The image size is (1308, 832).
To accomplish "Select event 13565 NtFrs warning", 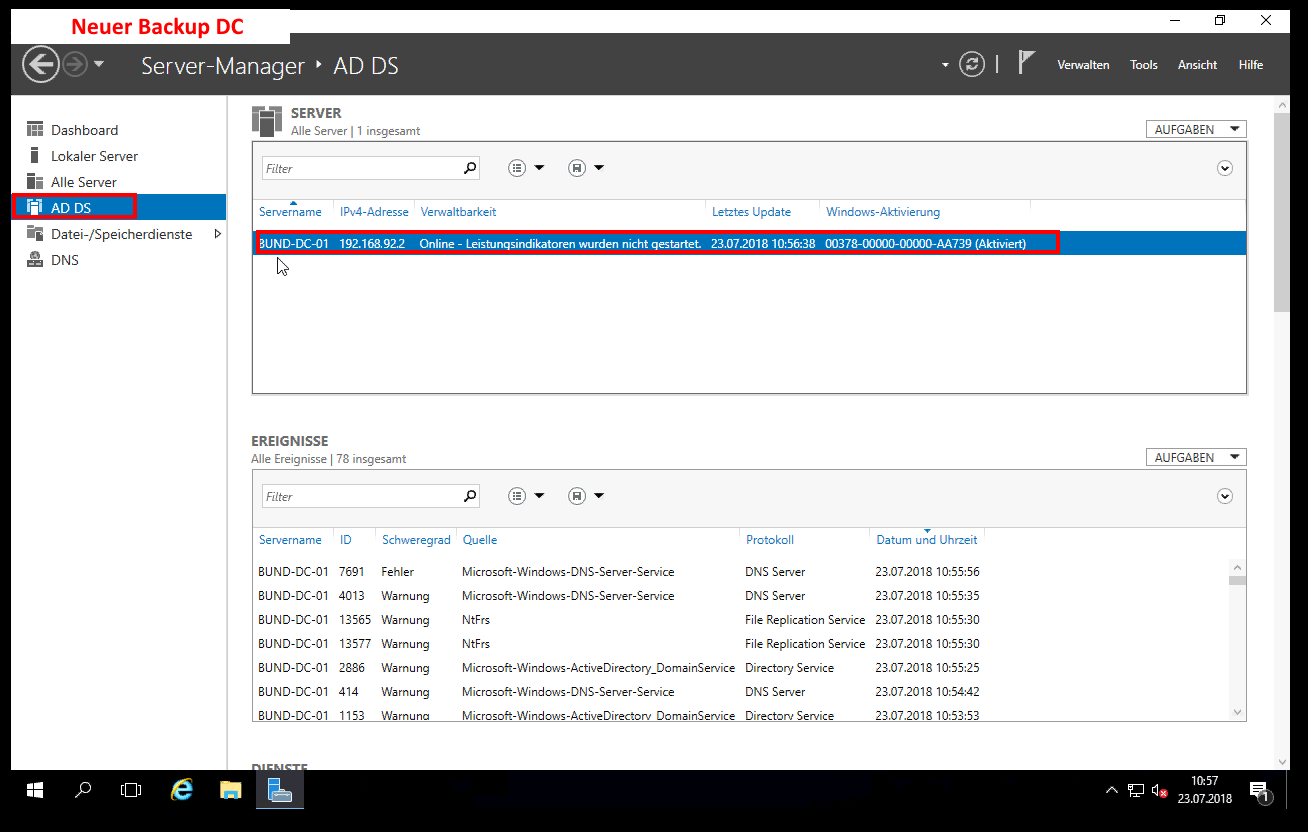I will click(741, 620).
